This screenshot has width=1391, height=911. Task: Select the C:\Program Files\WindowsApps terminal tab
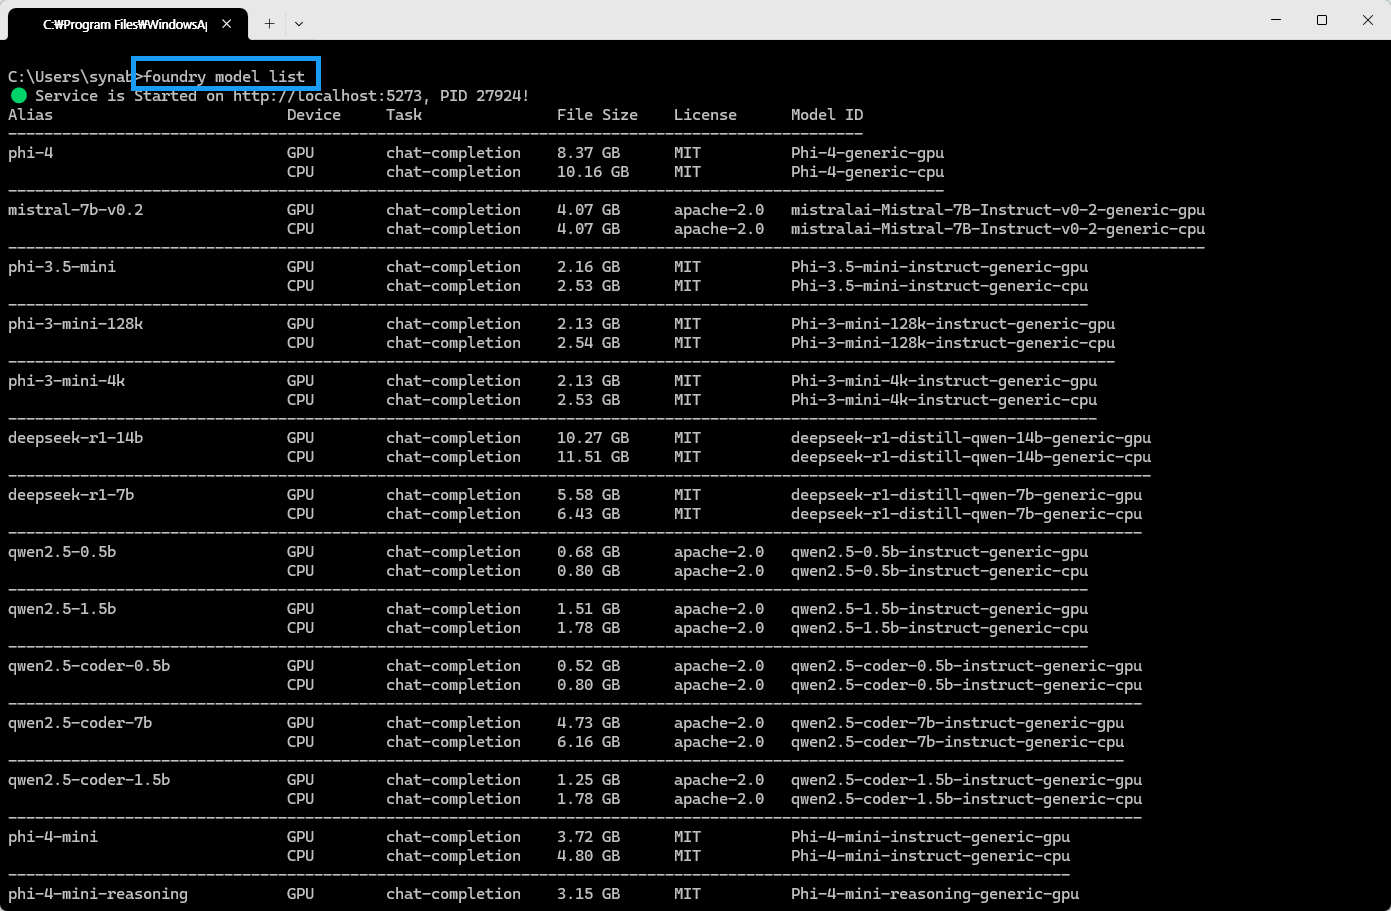pyautogui.click(x=125, y=24)
